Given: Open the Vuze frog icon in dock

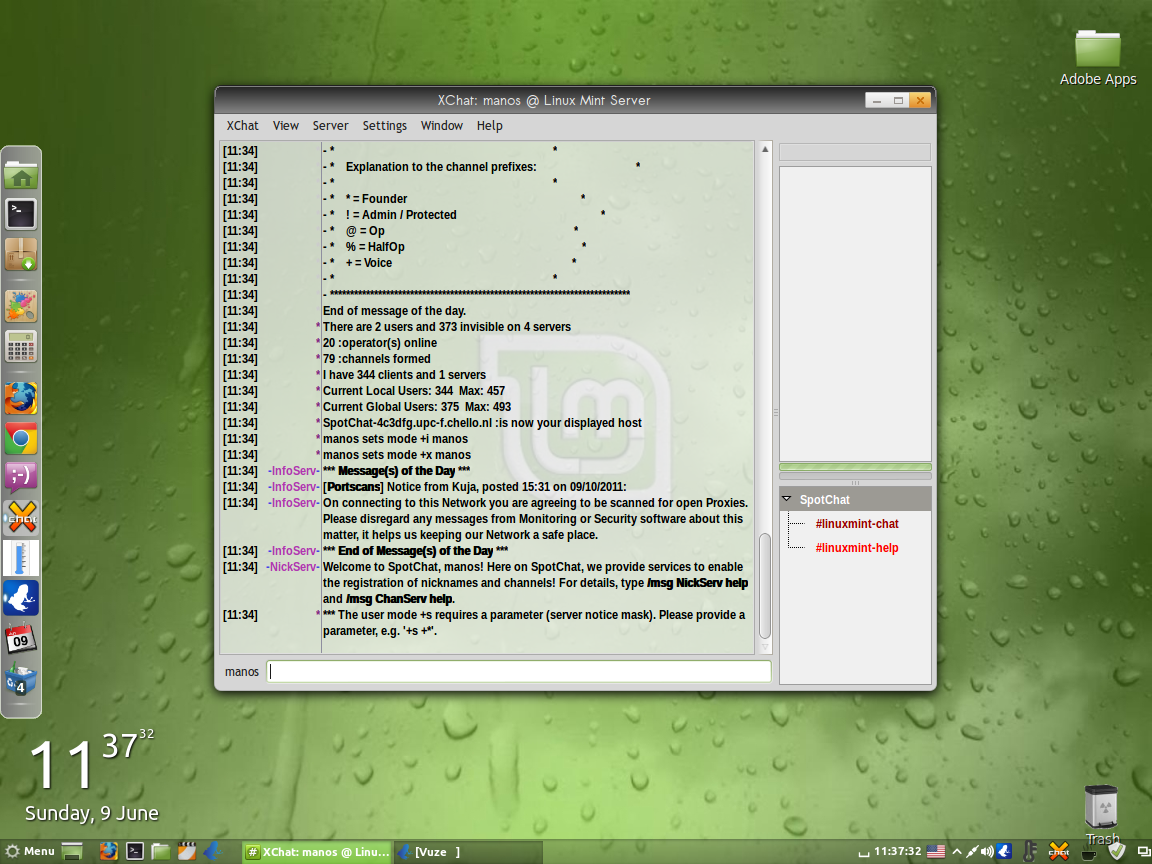Looking at the screenshot, I should 21,597.
